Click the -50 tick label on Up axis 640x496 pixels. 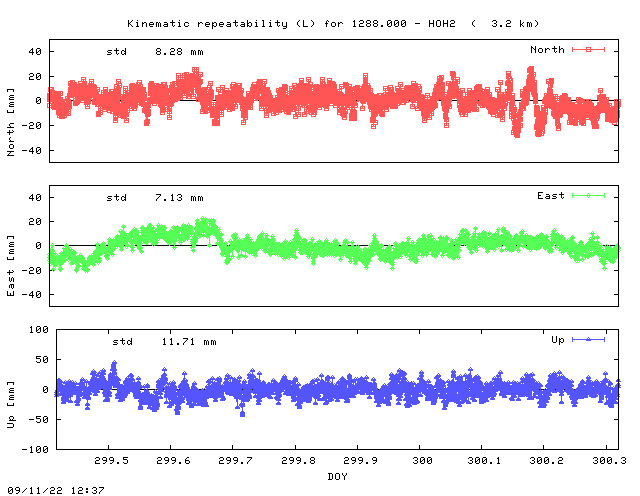point(39,420)
